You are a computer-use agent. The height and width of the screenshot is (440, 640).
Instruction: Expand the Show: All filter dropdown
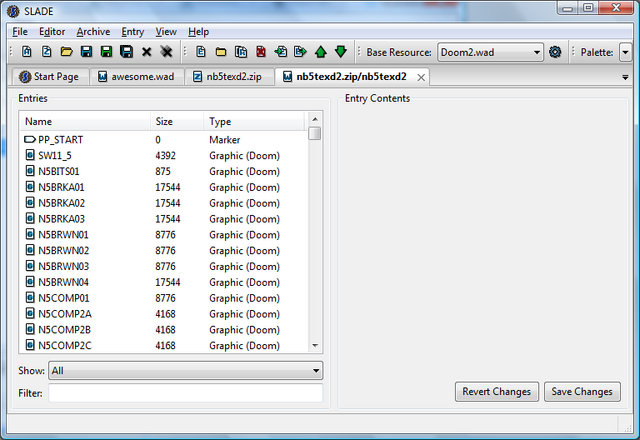pyautogui.click(x=186, y=371)
